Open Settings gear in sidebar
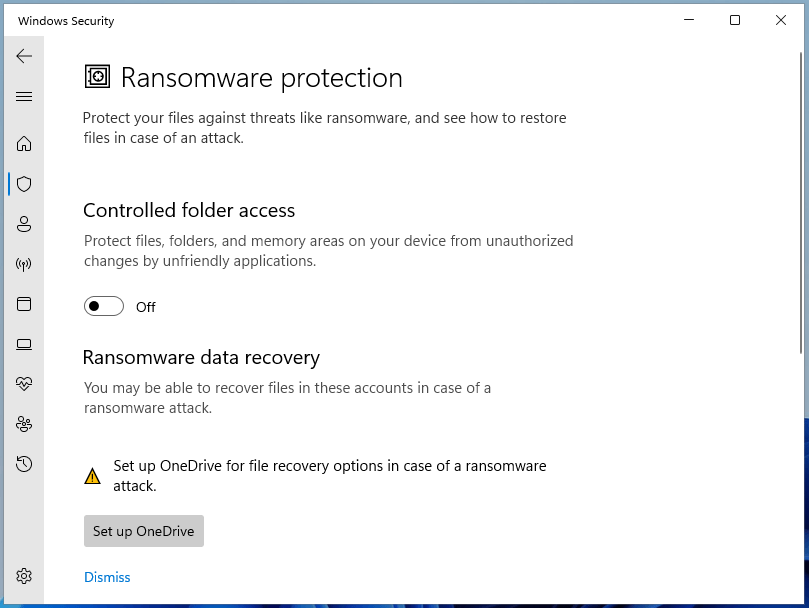Image resolution: width=809 pixels, height=608 pixels. point(24,576)
